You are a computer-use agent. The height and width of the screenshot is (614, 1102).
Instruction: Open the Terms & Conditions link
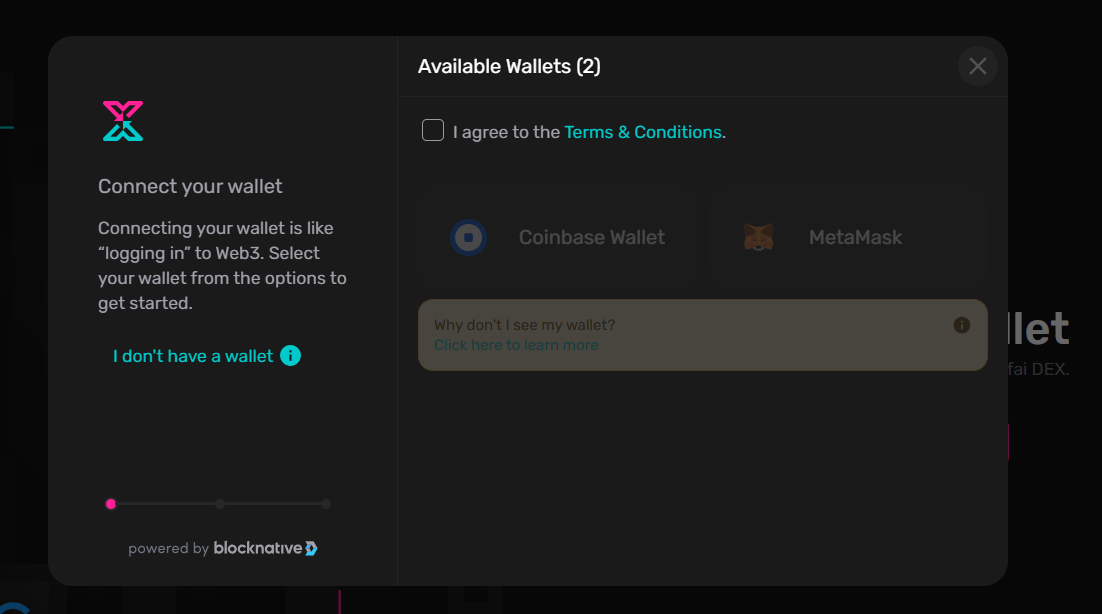pos(643,132)
